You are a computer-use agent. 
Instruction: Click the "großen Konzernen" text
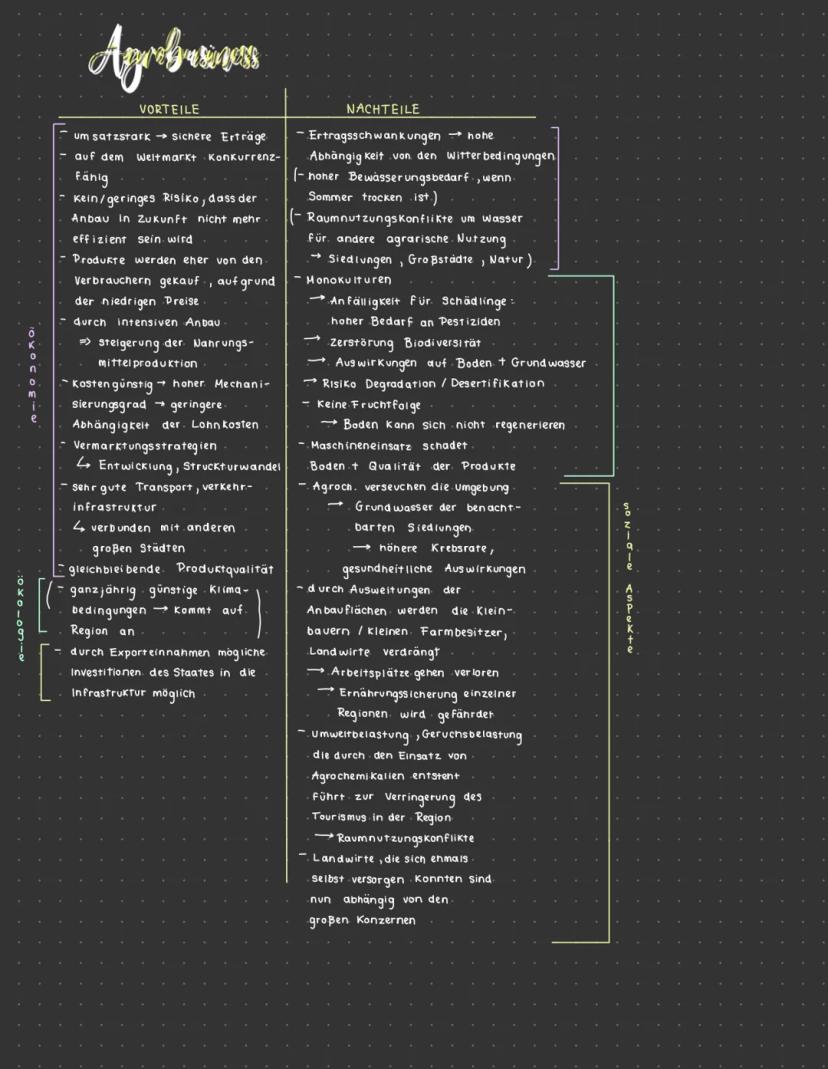[362, 920]
